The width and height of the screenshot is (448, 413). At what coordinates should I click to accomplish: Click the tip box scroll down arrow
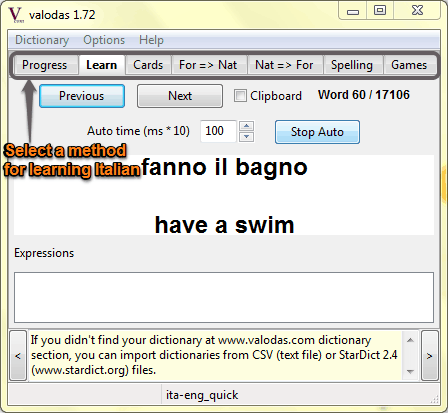click(410, 371)
